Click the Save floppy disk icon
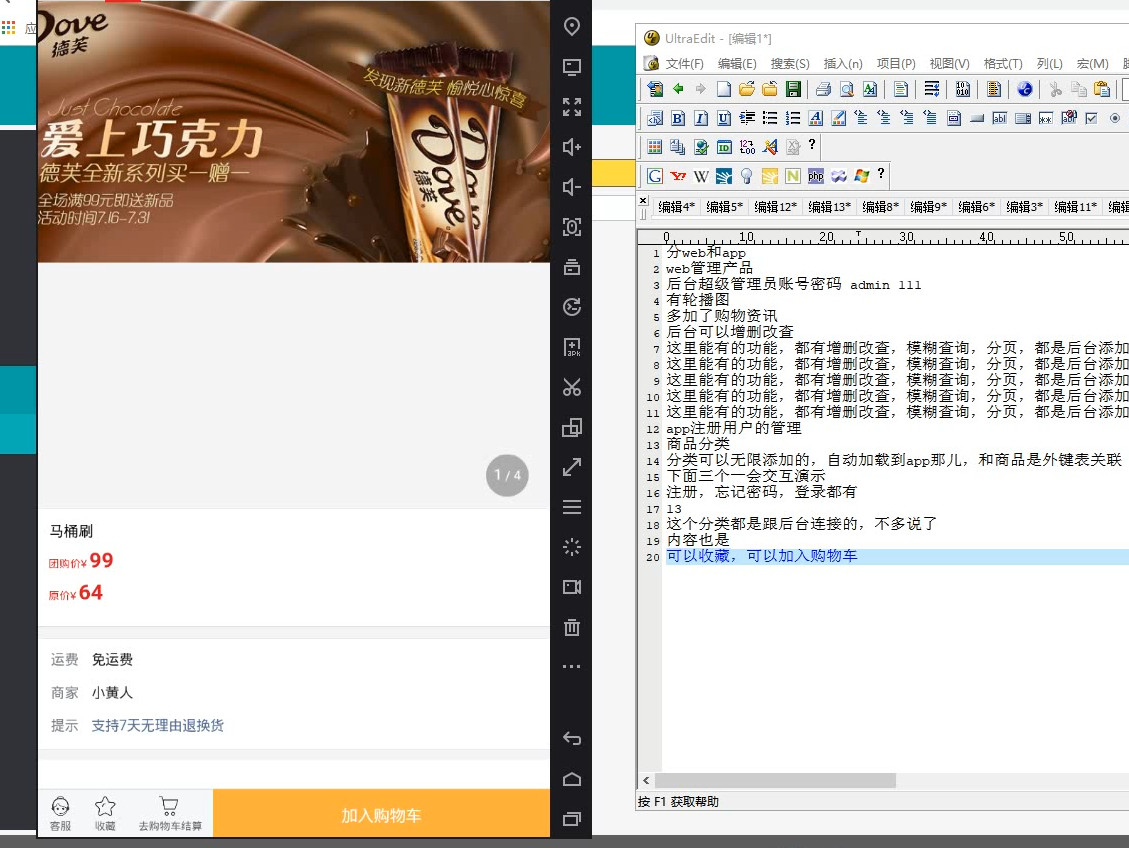The width and height of the screenshot is (1129, 848). 793,89
